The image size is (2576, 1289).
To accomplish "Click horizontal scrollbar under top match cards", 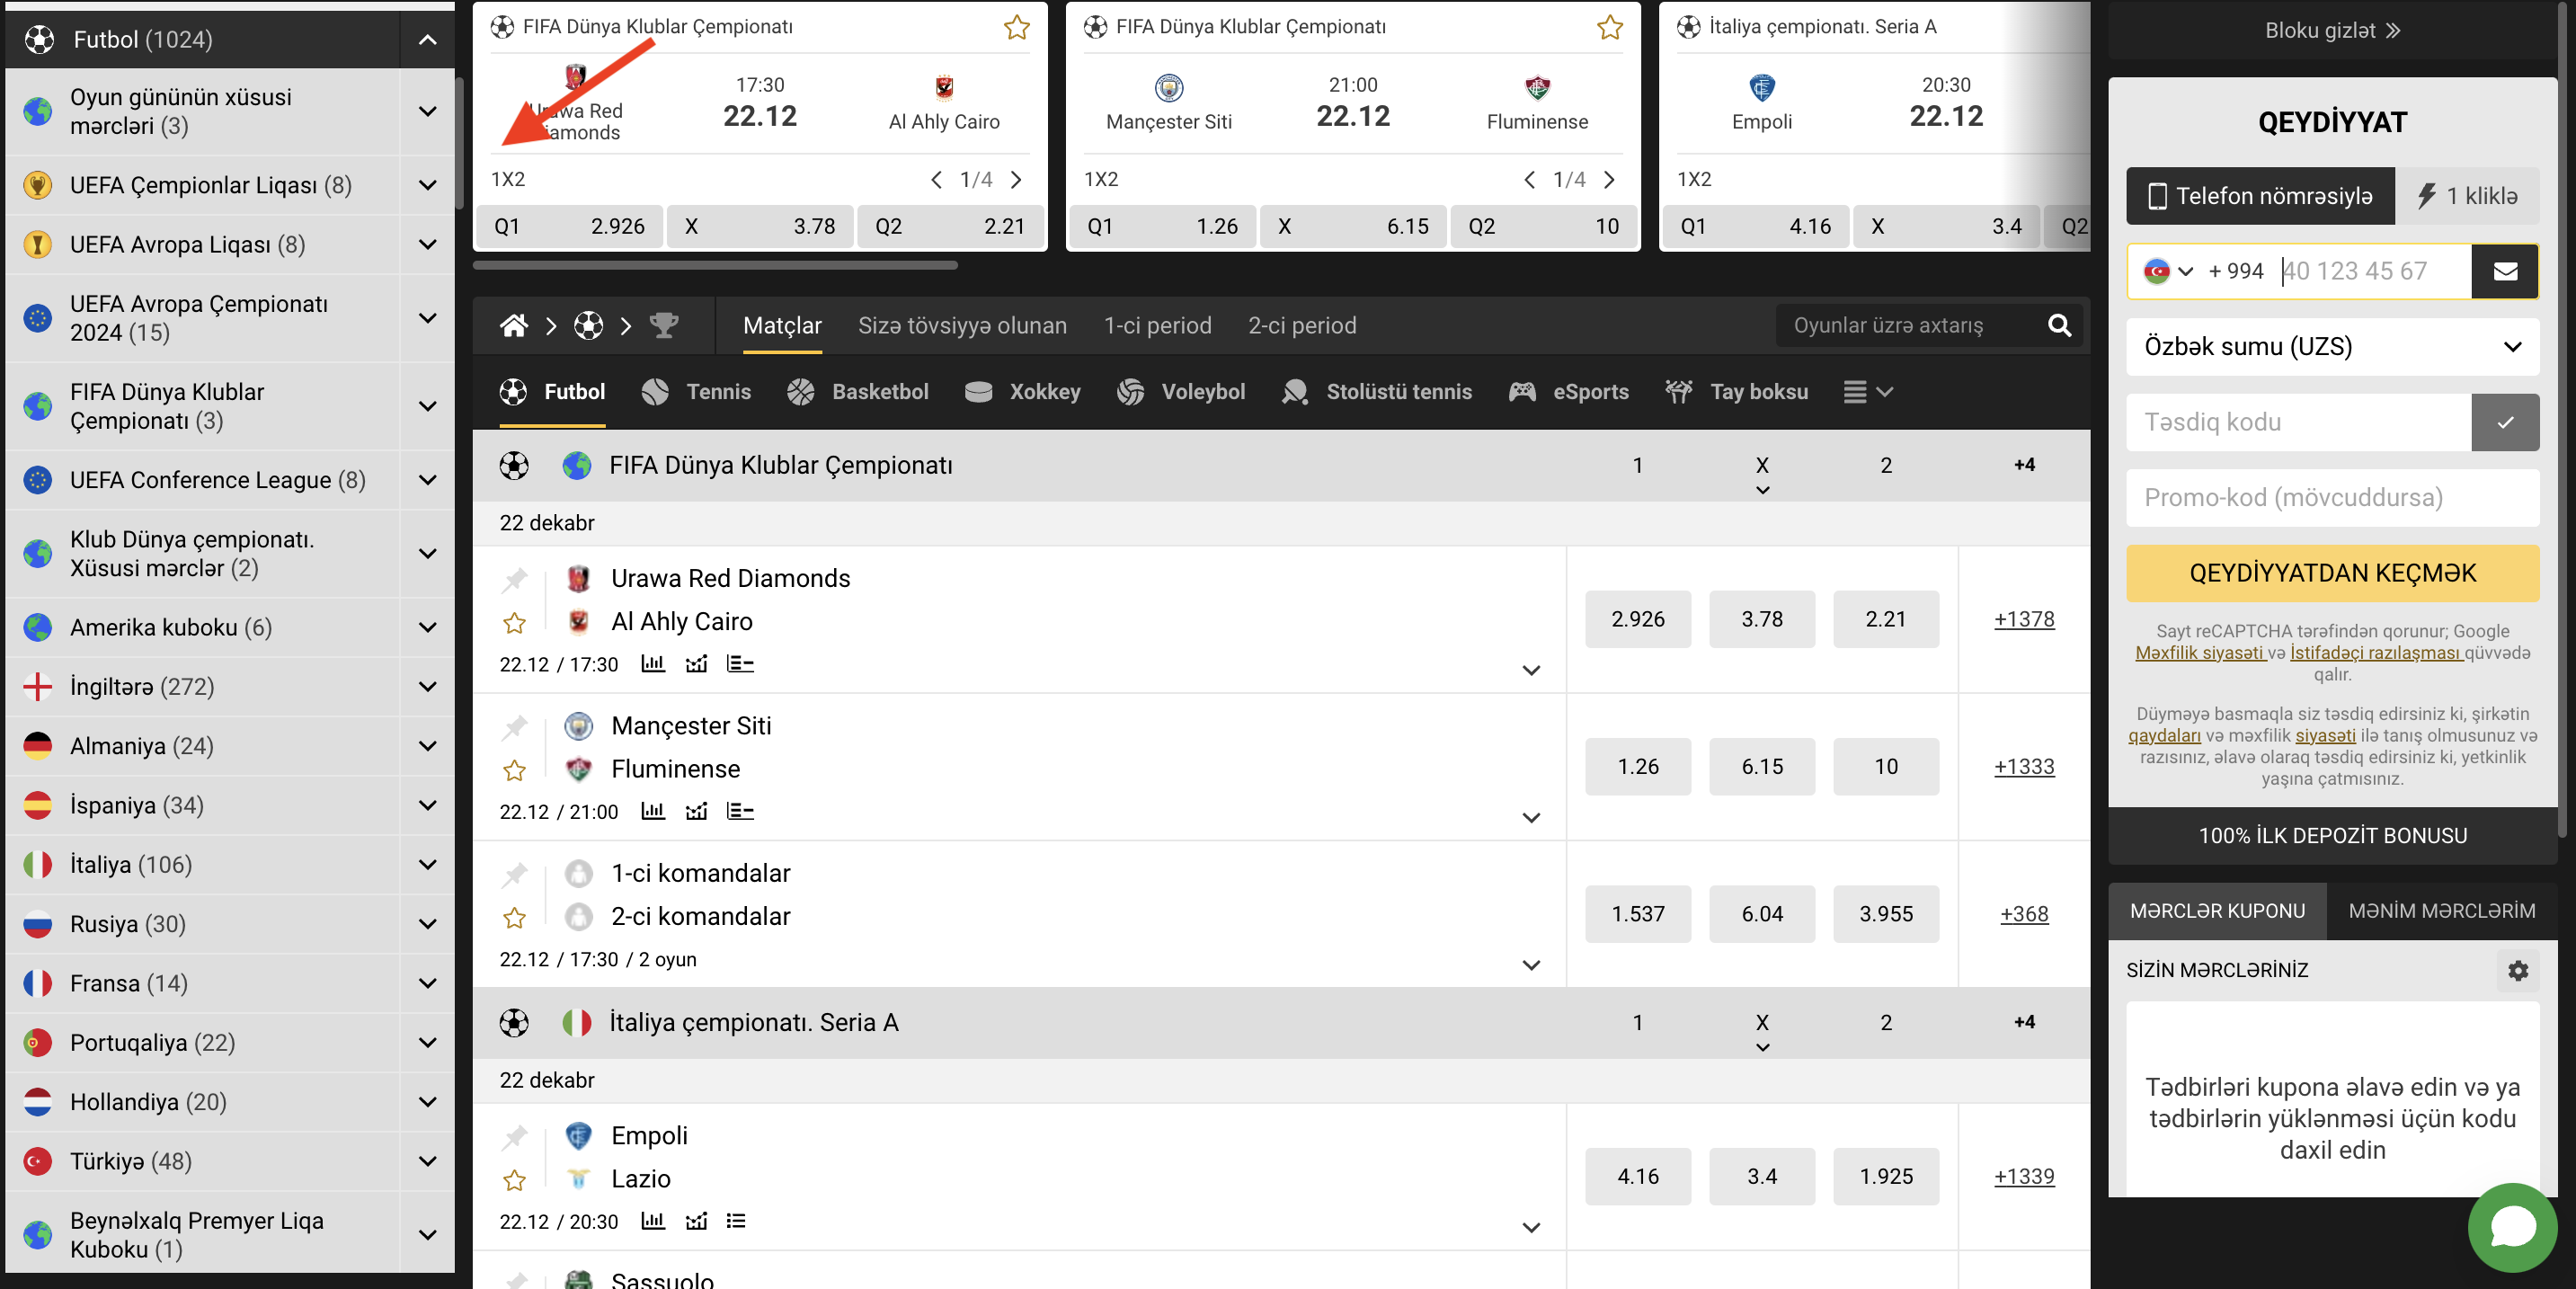I will (715, 265).
